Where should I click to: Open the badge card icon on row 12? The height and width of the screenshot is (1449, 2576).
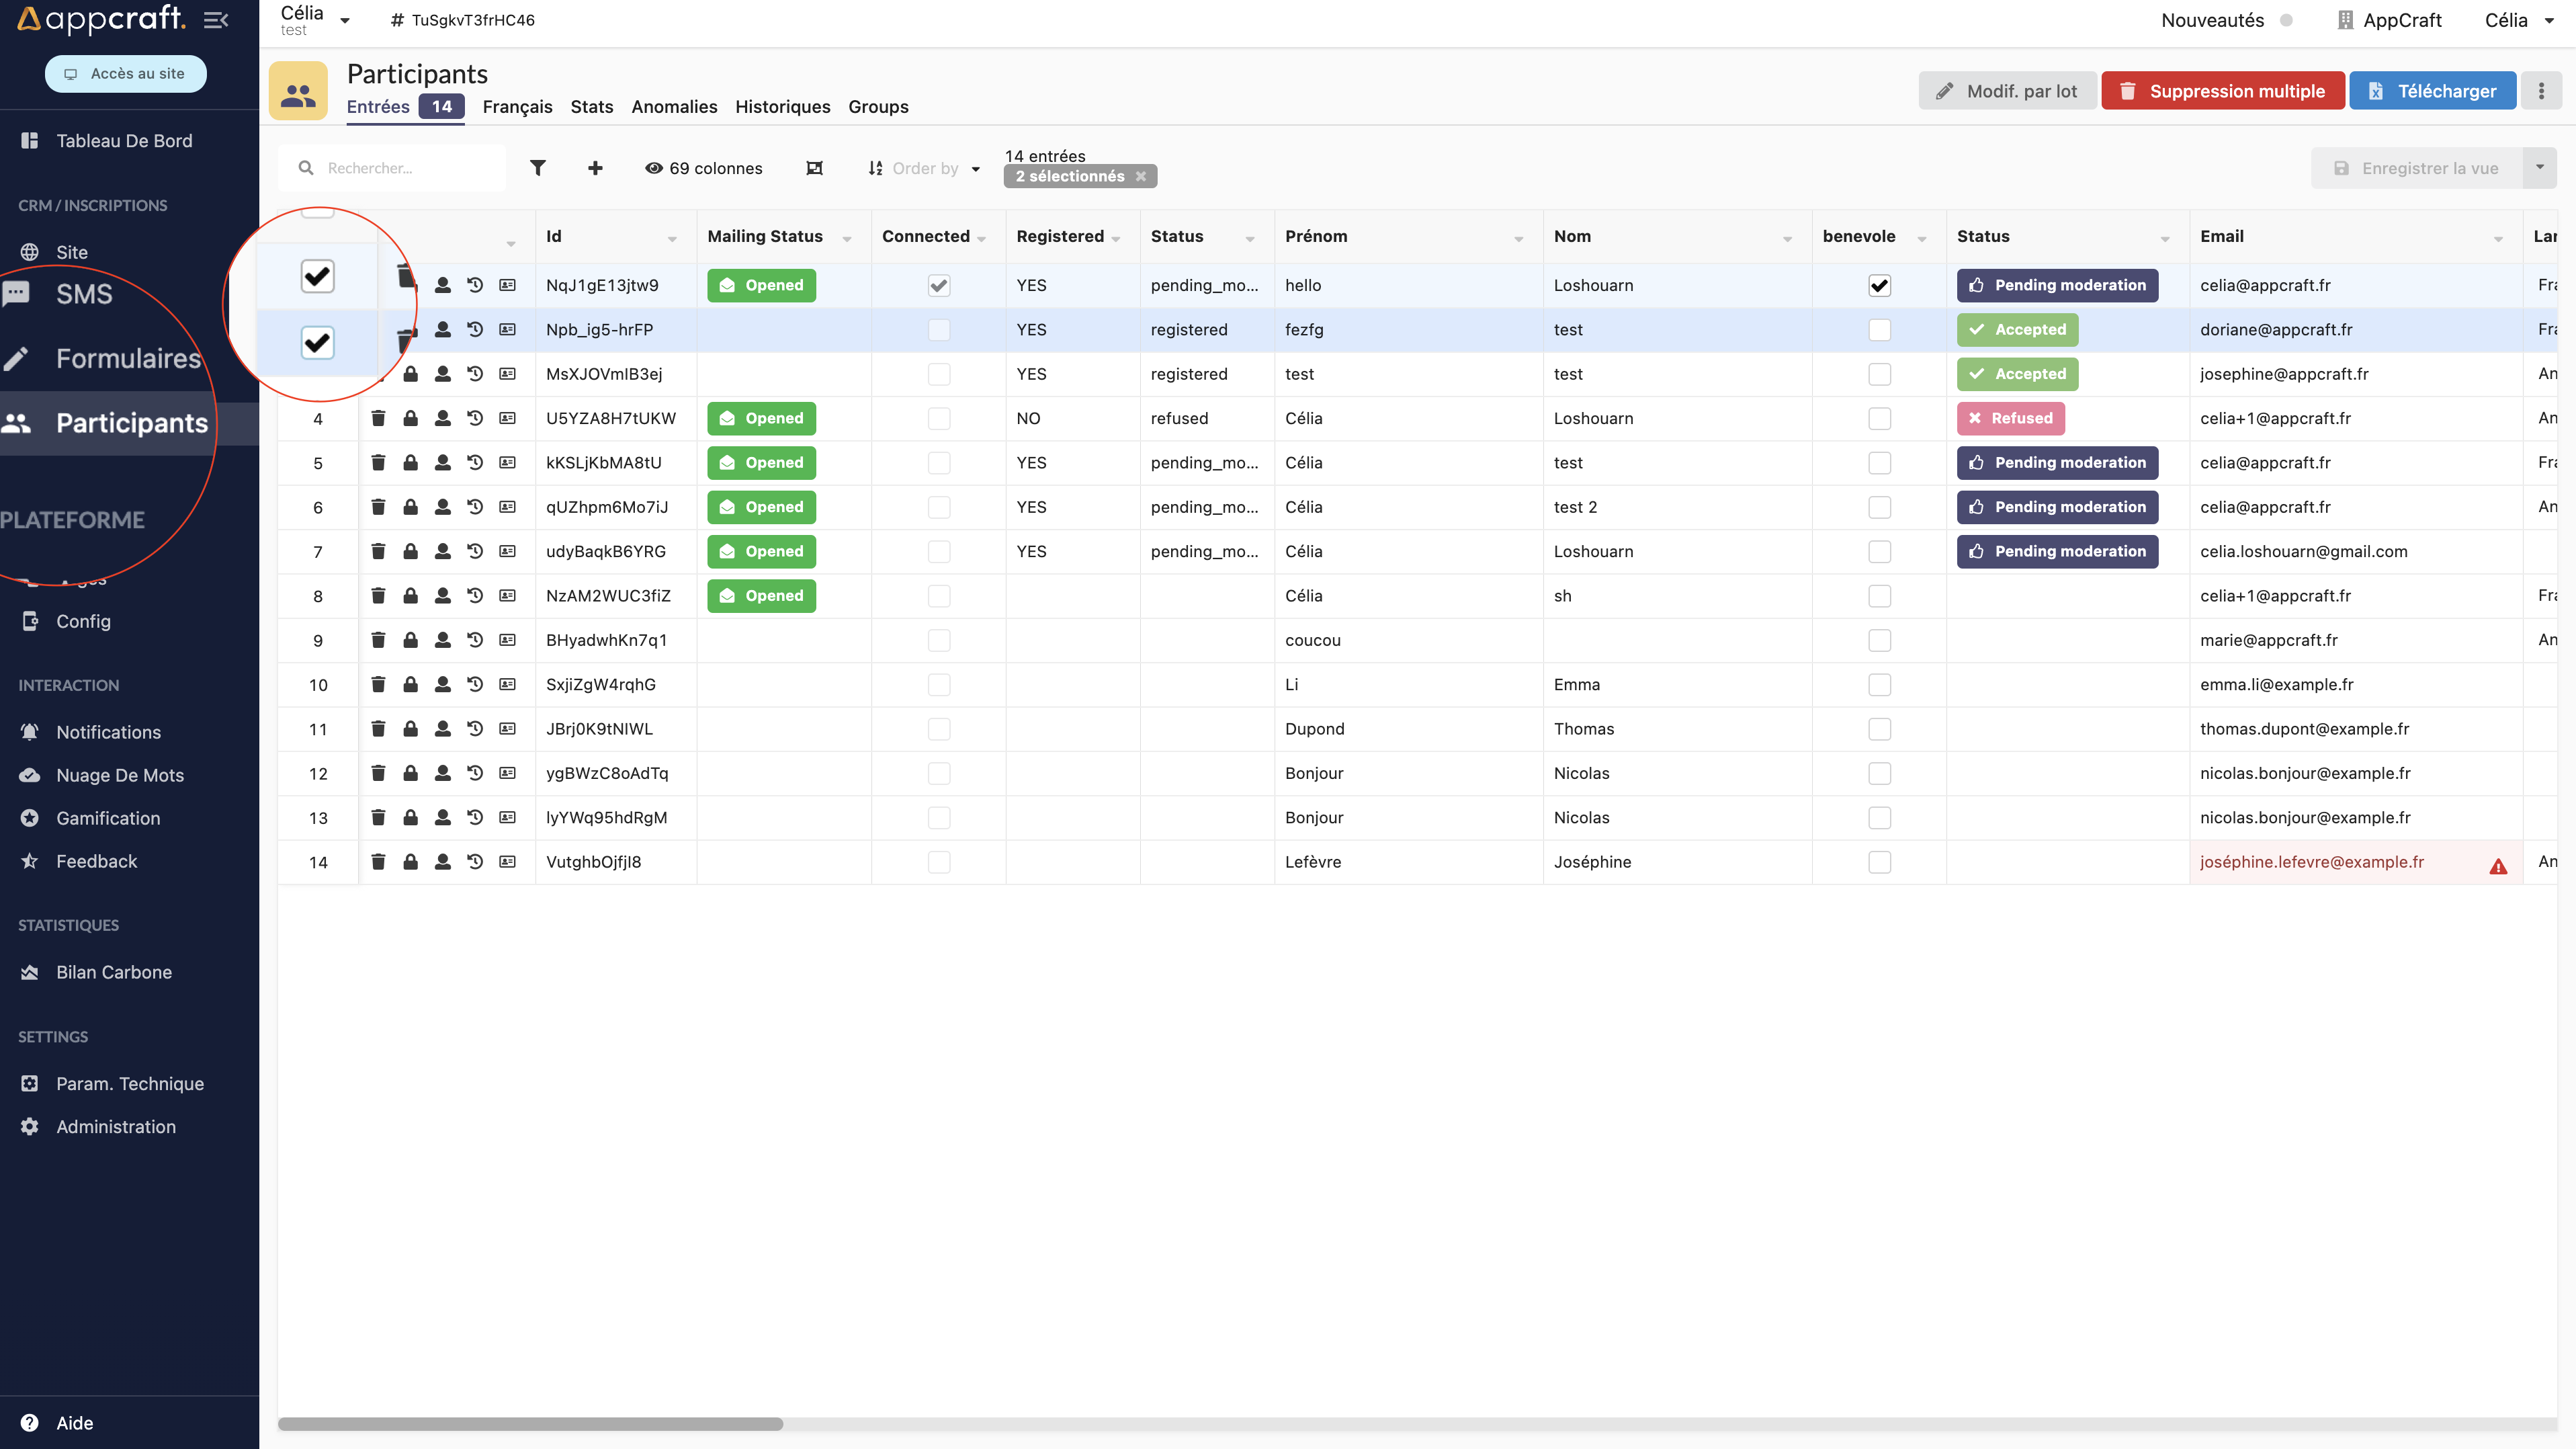507,773
